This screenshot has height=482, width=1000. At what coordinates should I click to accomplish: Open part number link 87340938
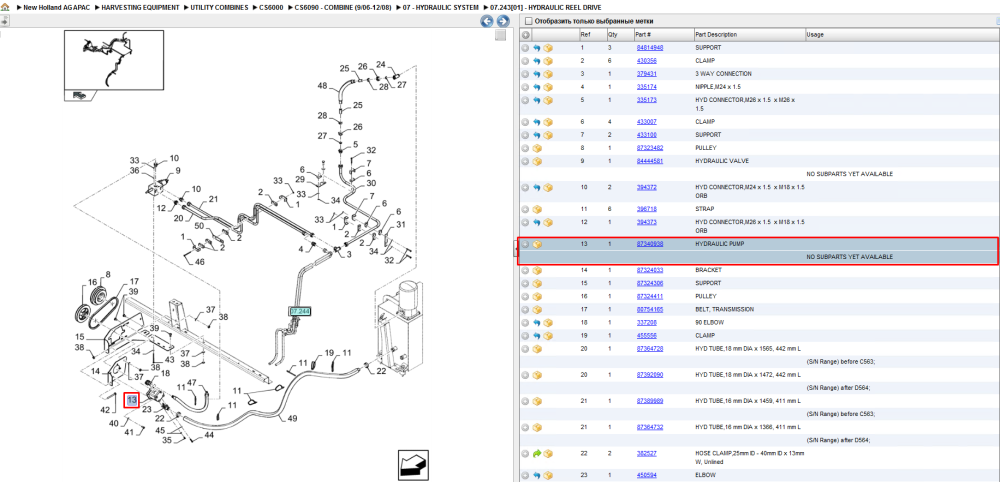coord(650,244)
